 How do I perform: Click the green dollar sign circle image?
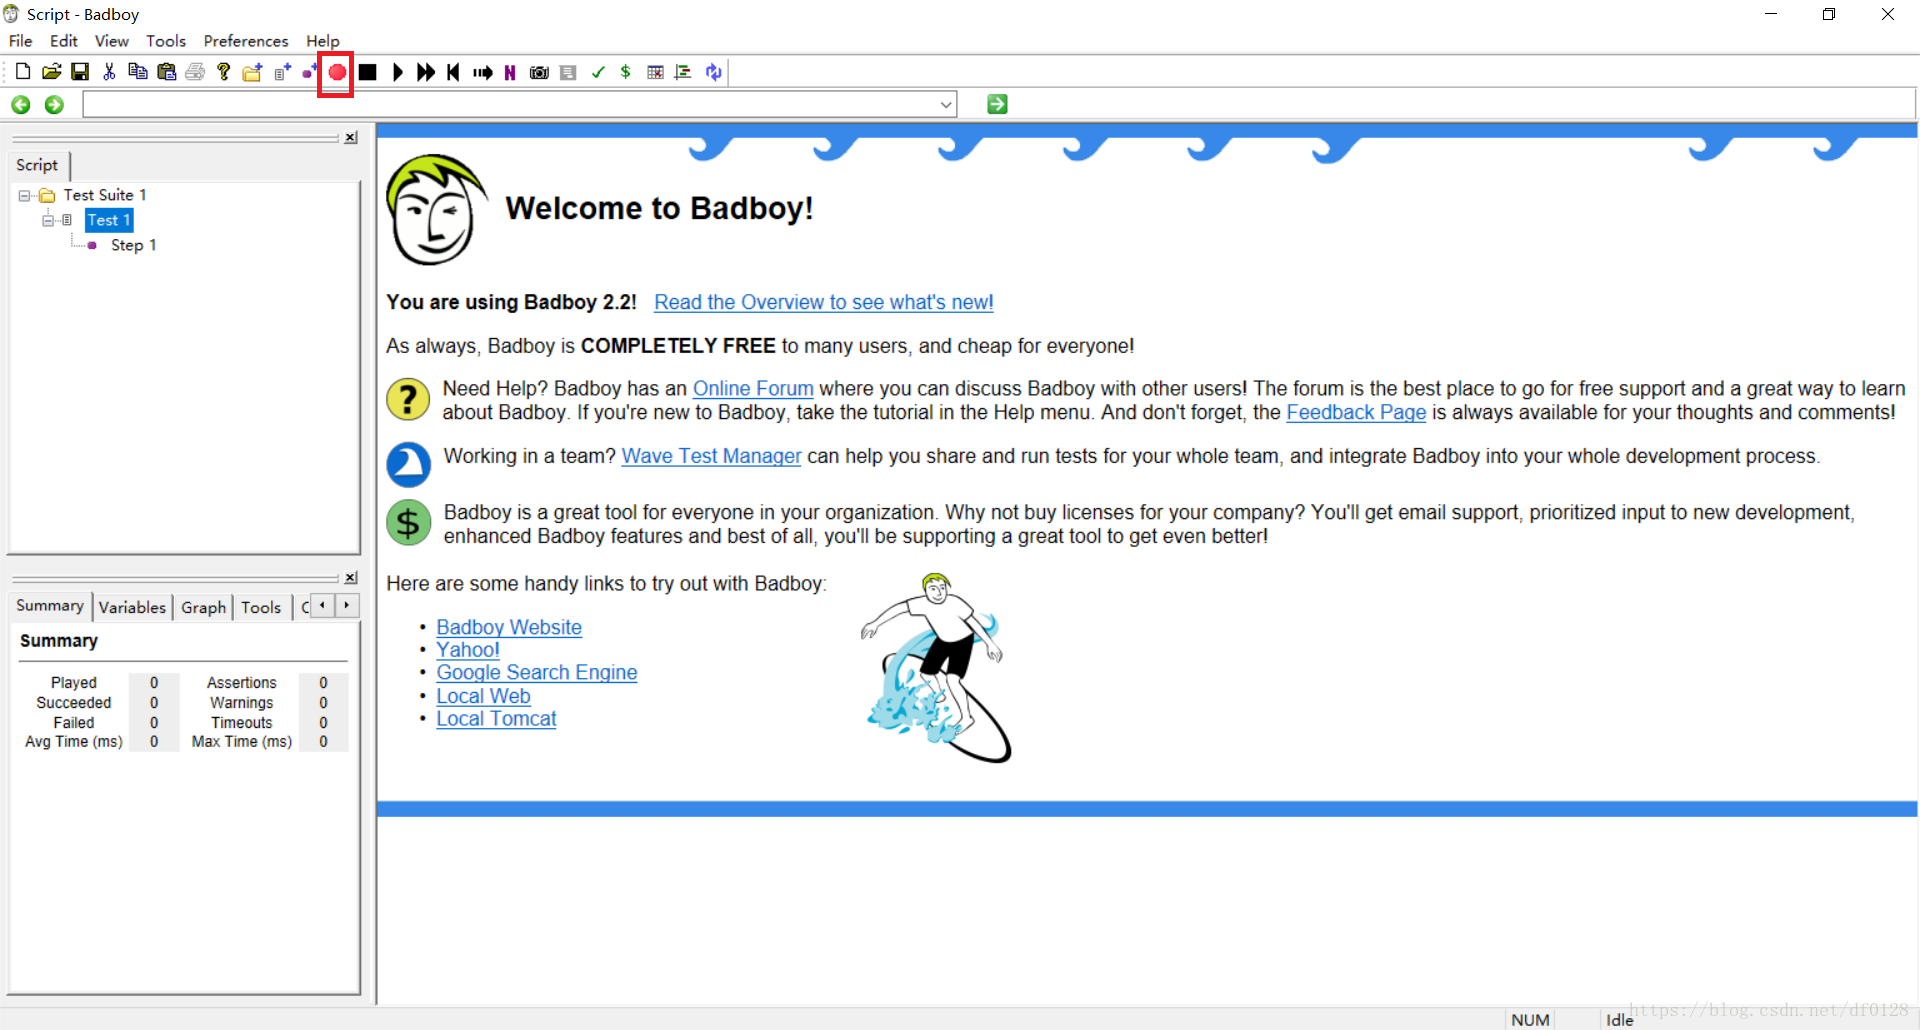[408, 522]
